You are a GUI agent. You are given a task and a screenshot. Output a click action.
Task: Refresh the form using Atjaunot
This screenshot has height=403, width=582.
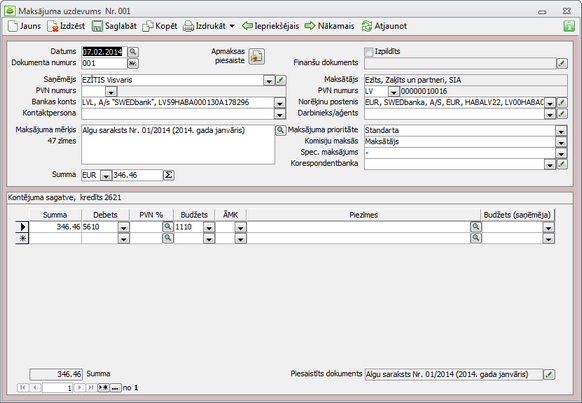coord(384,26)
